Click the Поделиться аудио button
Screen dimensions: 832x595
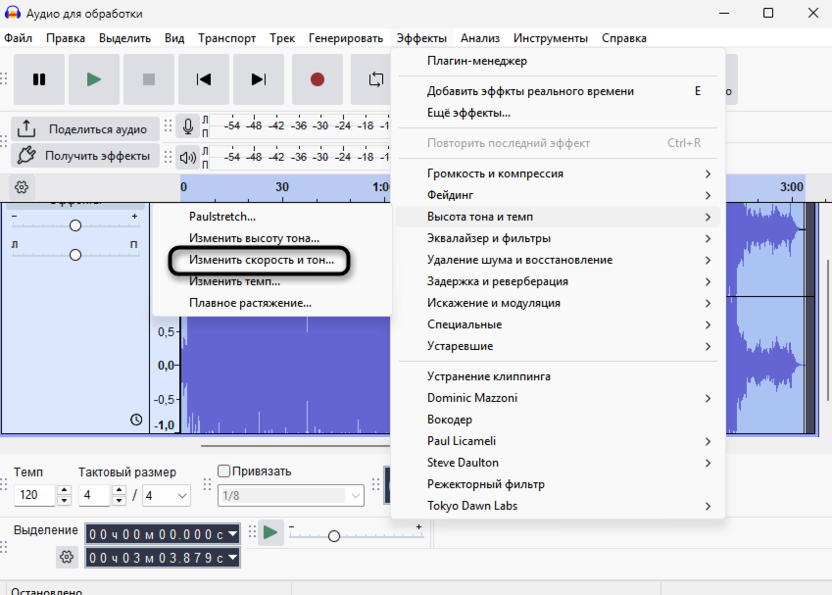(84, 129)
